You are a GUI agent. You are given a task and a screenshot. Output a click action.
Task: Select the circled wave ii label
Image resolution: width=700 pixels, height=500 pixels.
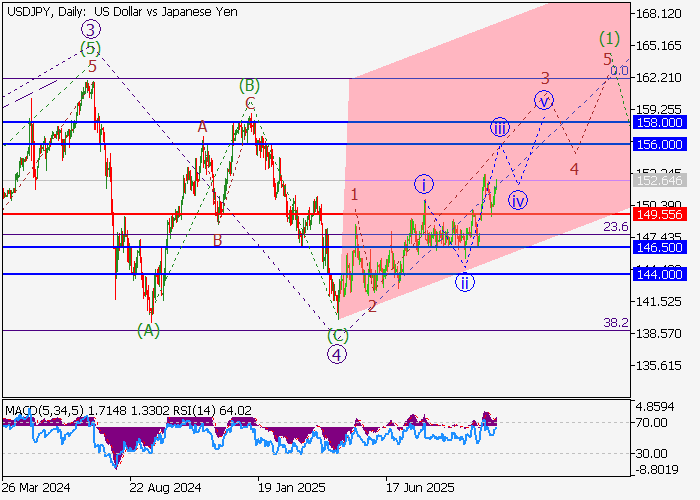pos(465,282)
